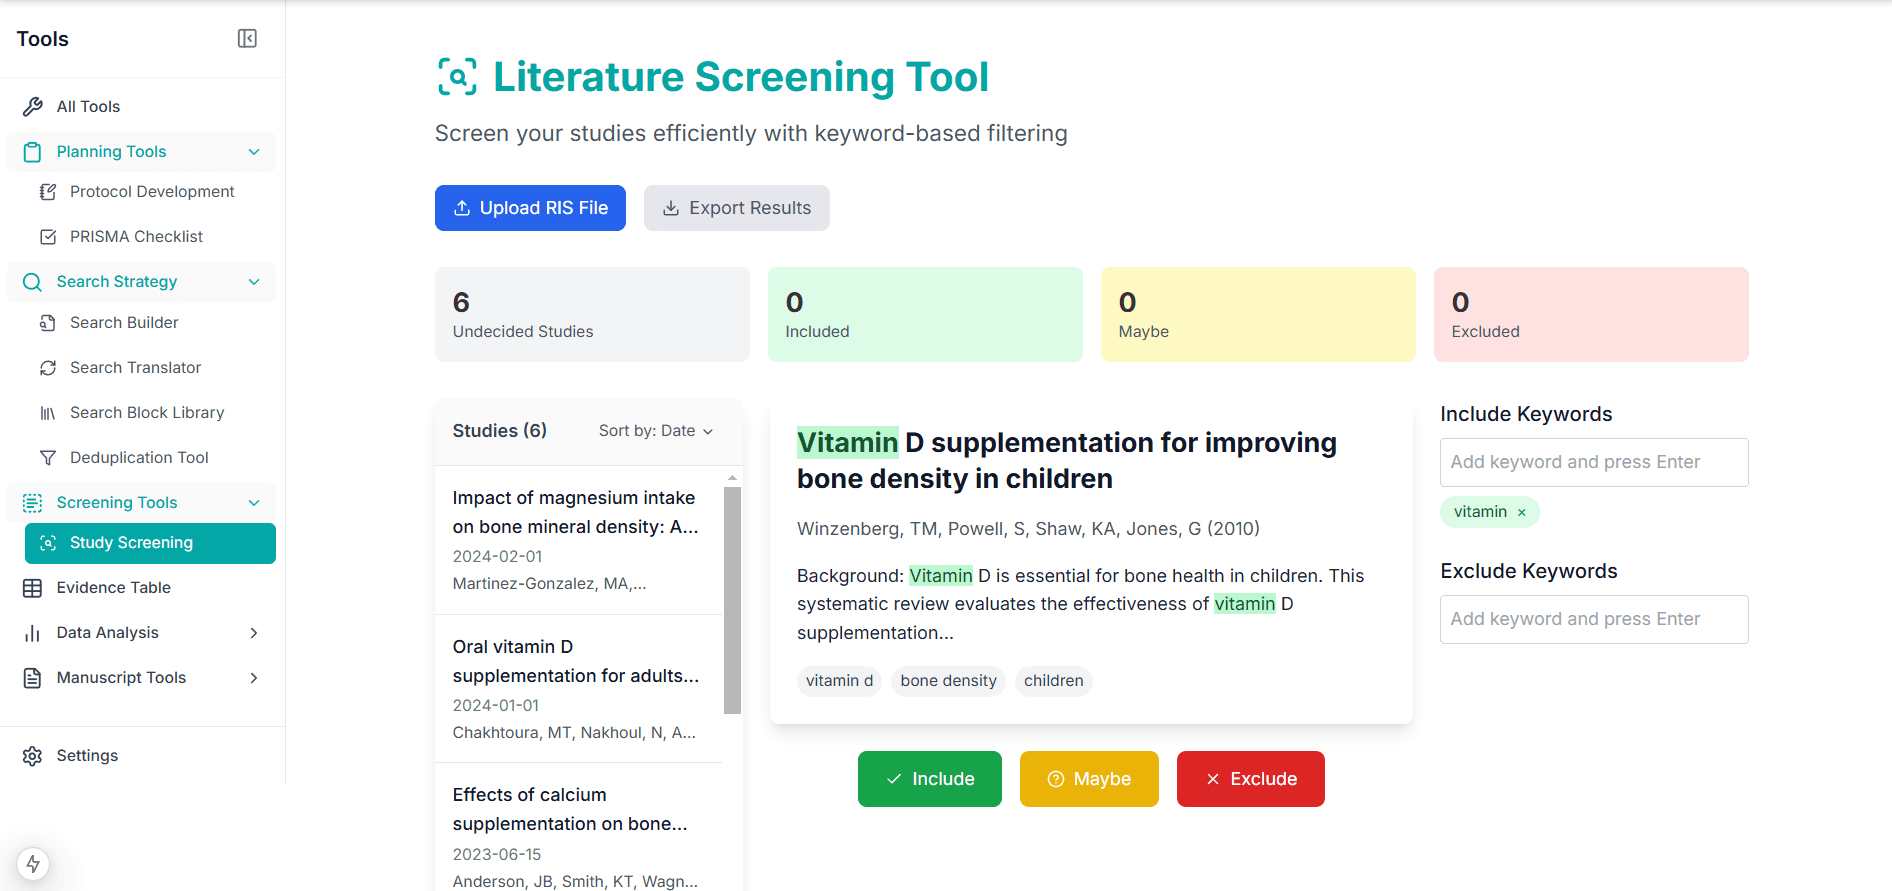Open PRISMA Checklist page

pos(136,237)
